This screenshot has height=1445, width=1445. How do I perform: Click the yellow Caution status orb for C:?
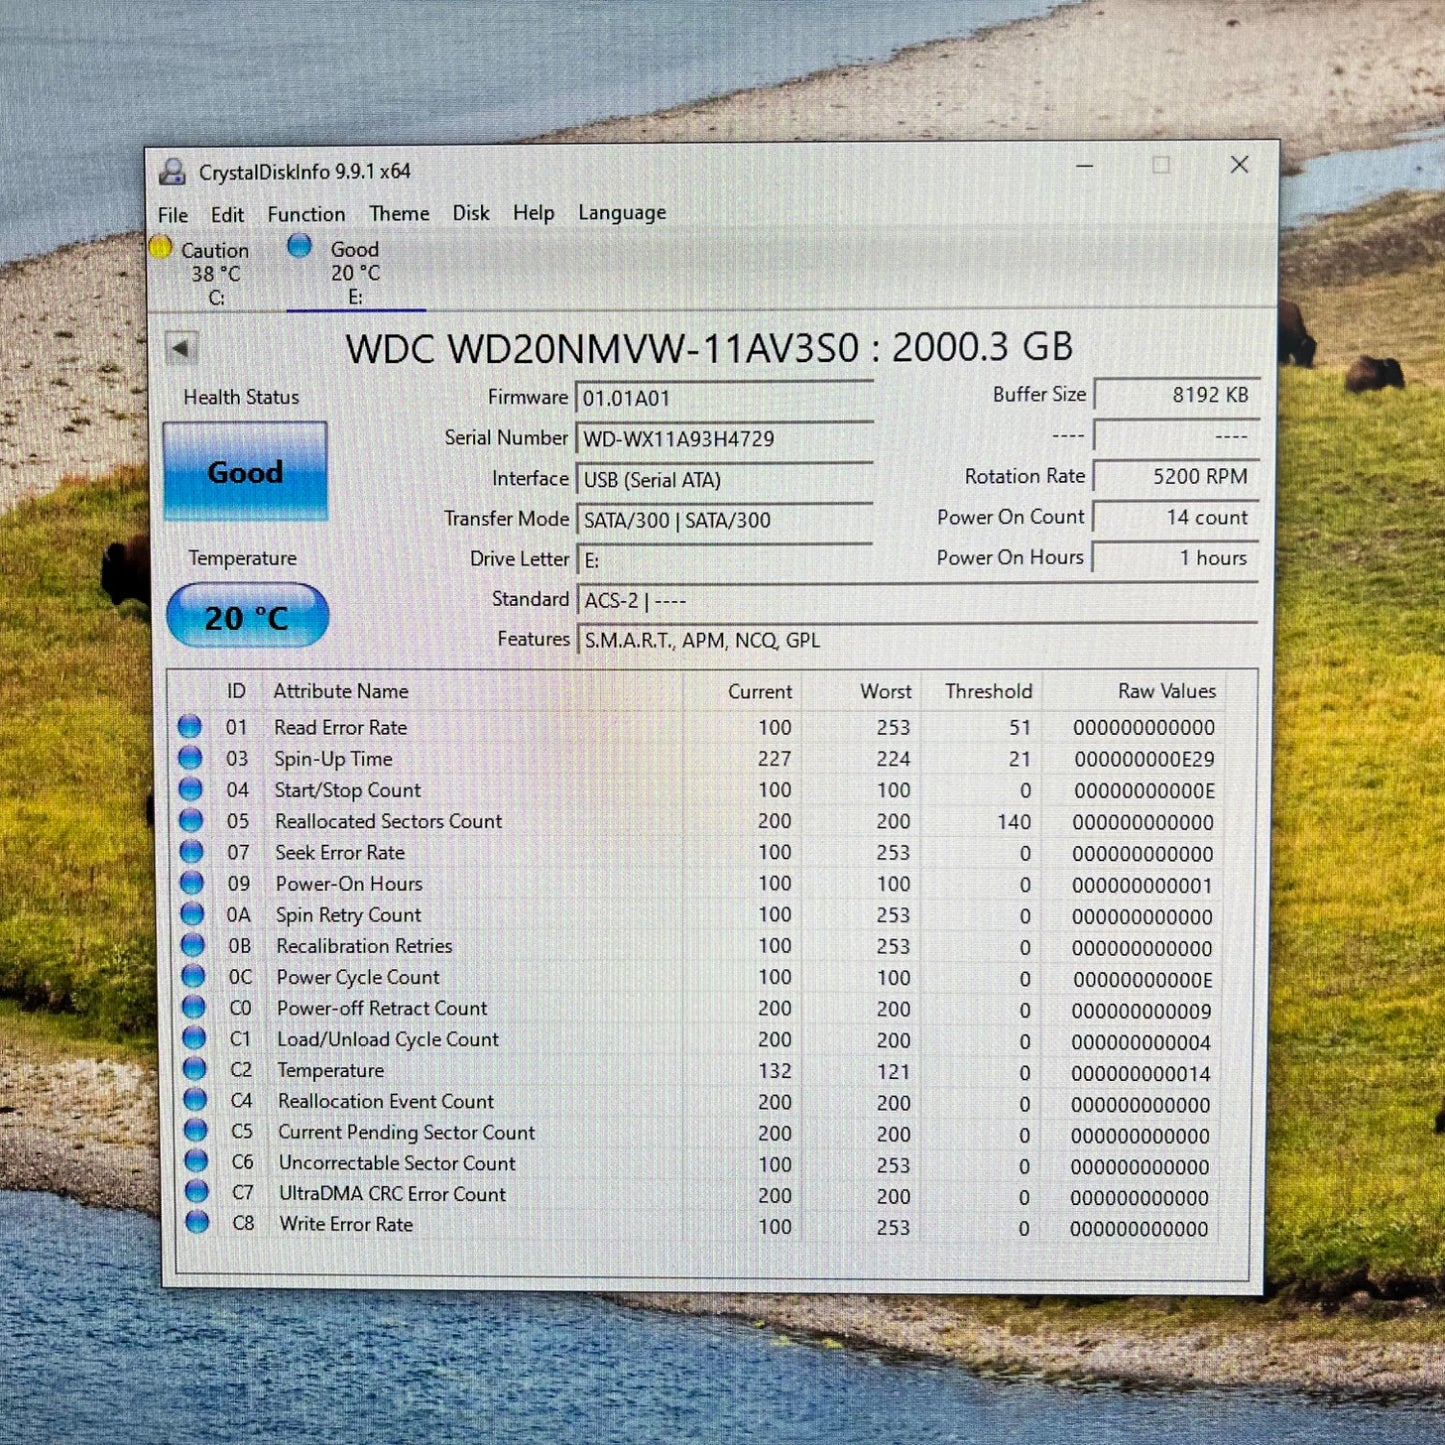161,247
